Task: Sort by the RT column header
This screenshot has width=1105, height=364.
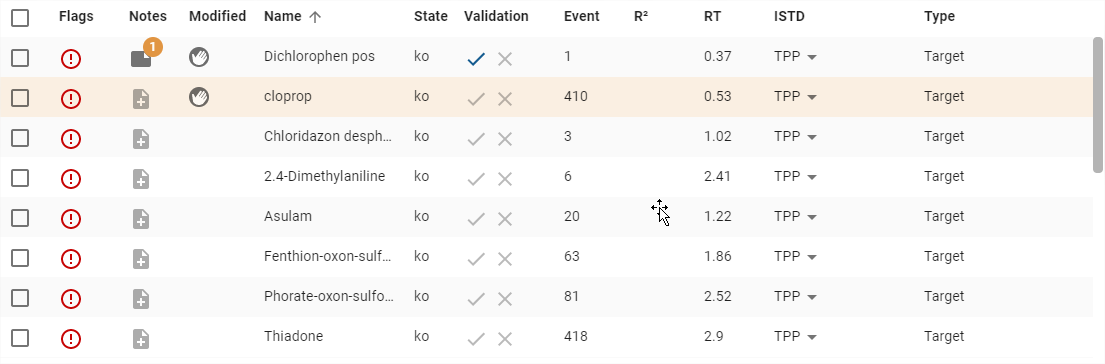Action: pos(712,17)
